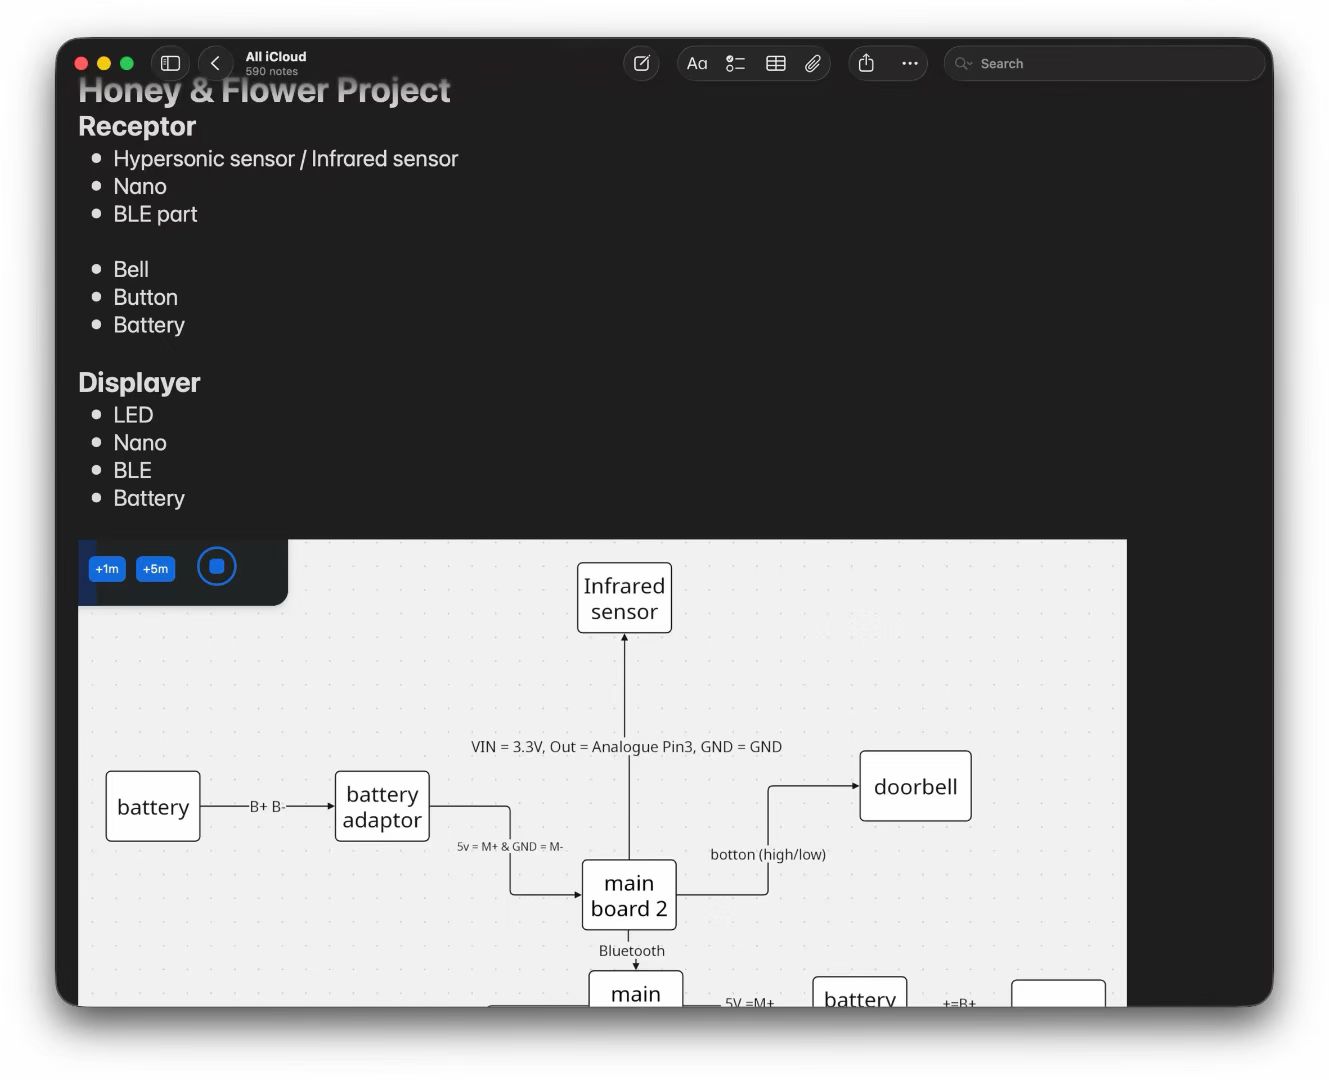Stop the recording with the circular button
Screen dimensions: 1329x1080
tap(217, 566)
